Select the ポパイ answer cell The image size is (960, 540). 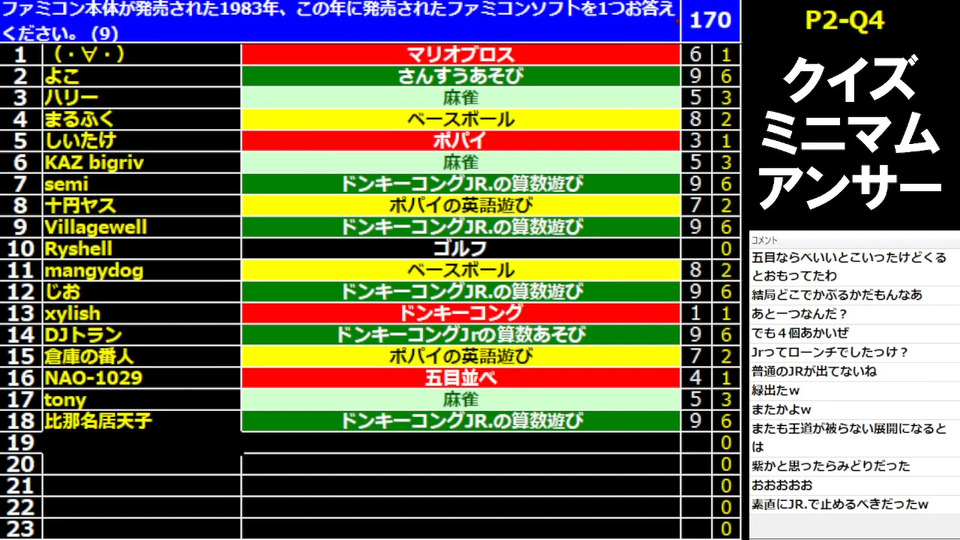pyautogui.click(x=460, y=140)
